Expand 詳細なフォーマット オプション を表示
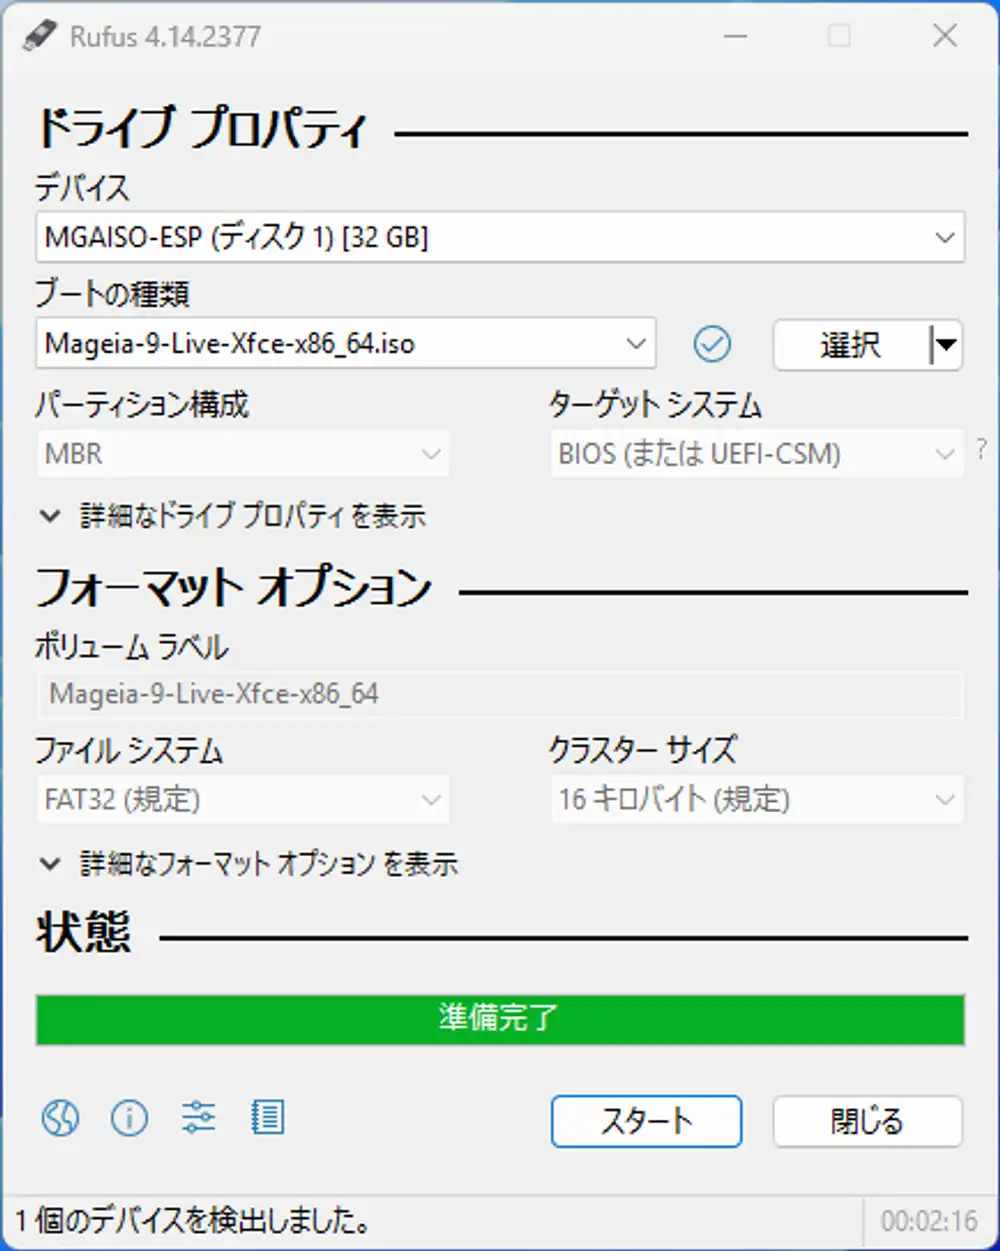Viewport: 1000px width, 1251px height. coord(249,863)
